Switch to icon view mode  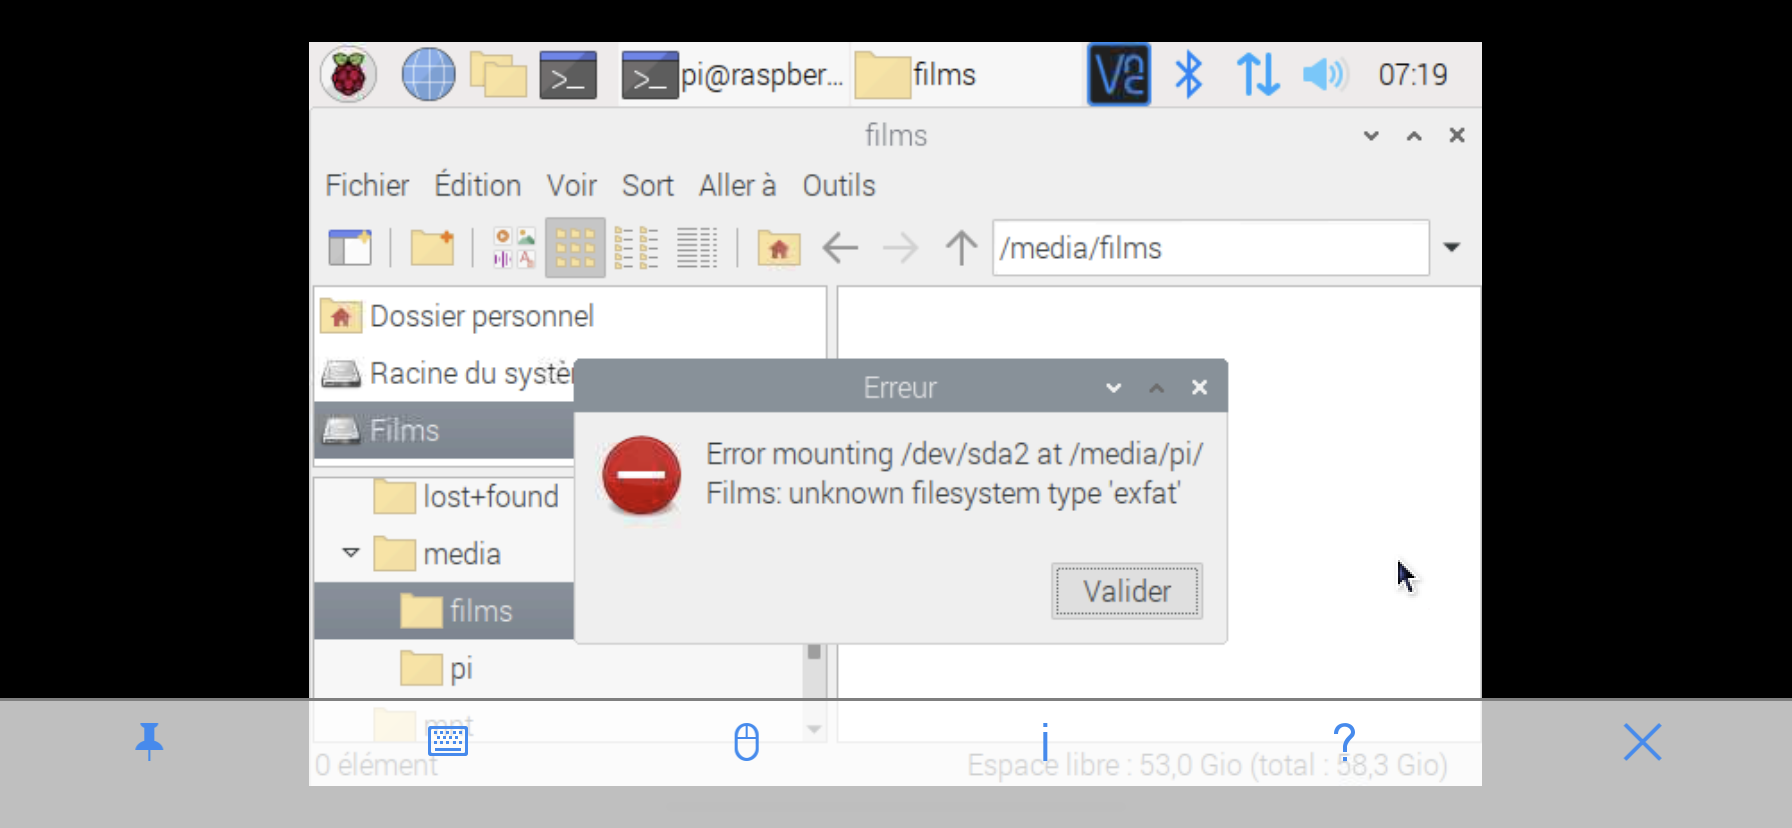575,247
